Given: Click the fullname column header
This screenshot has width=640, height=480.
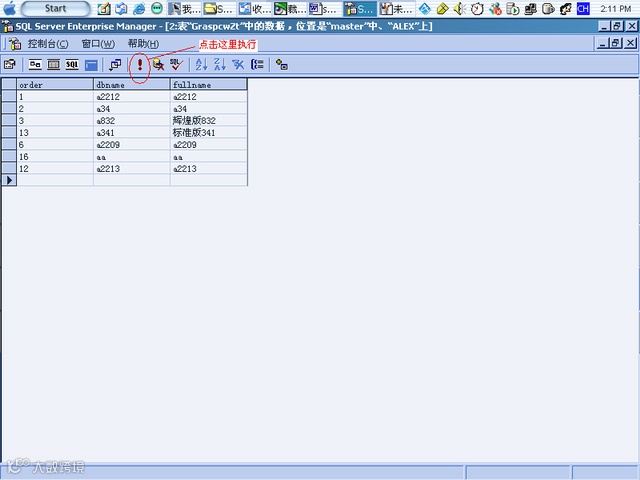Looking at the screenshot, I should (x=208, y=84).
